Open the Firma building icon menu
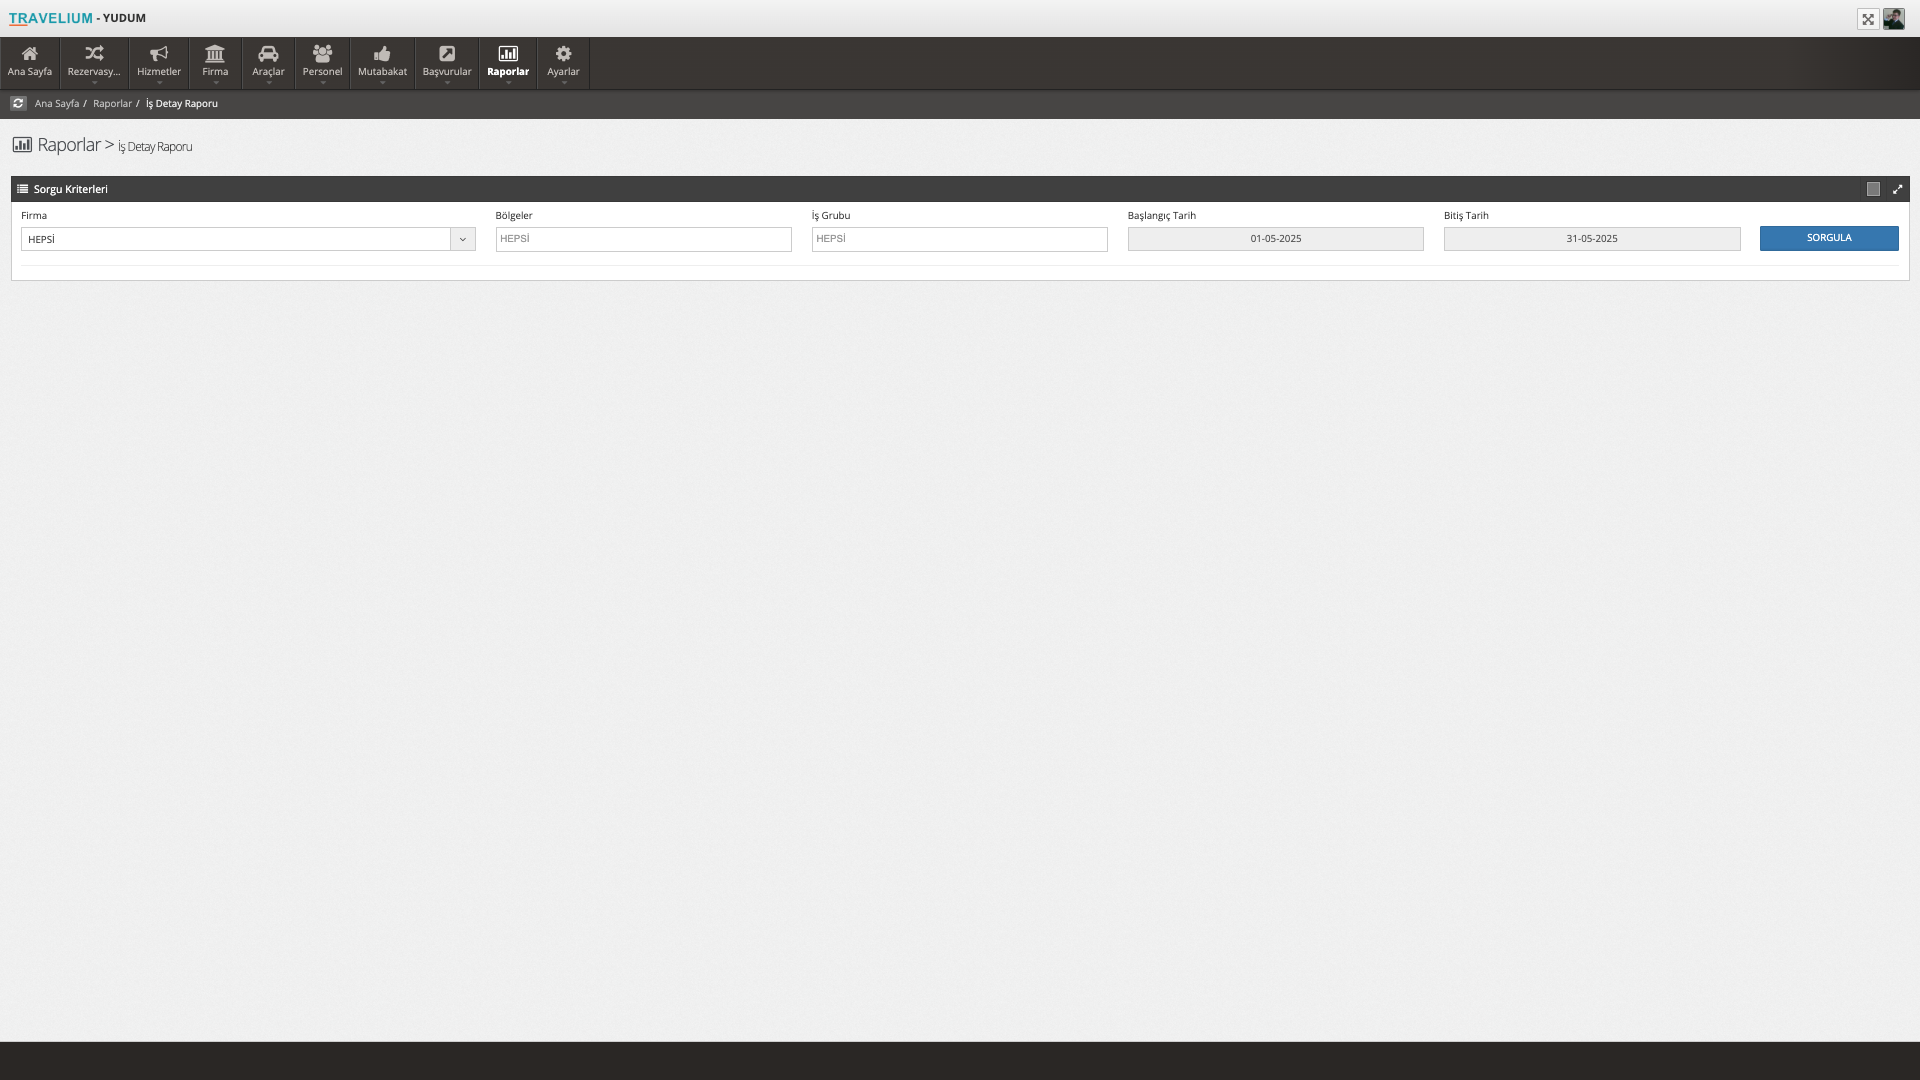 pos(215,61)
